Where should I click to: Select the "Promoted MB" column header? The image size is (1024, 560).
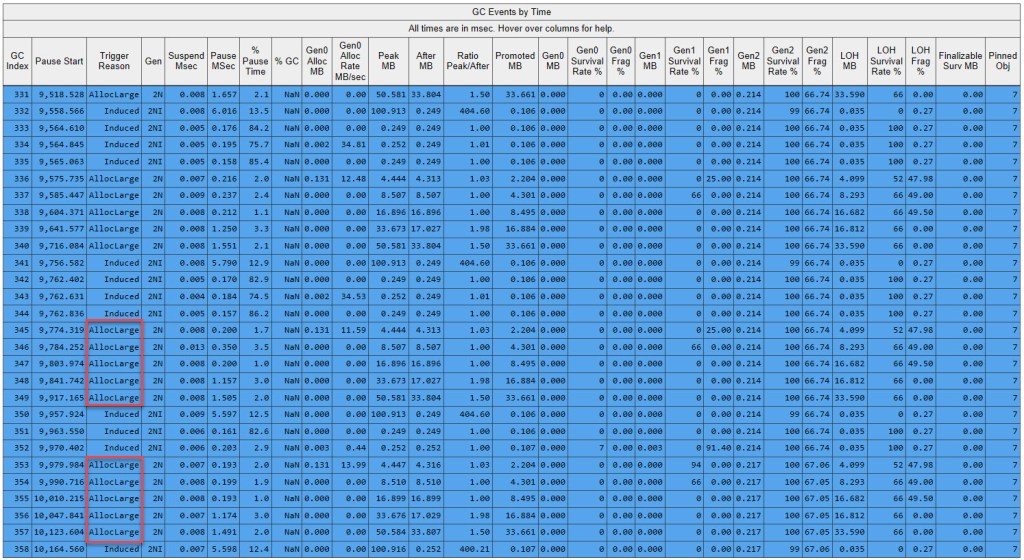[x=515, y=61]
